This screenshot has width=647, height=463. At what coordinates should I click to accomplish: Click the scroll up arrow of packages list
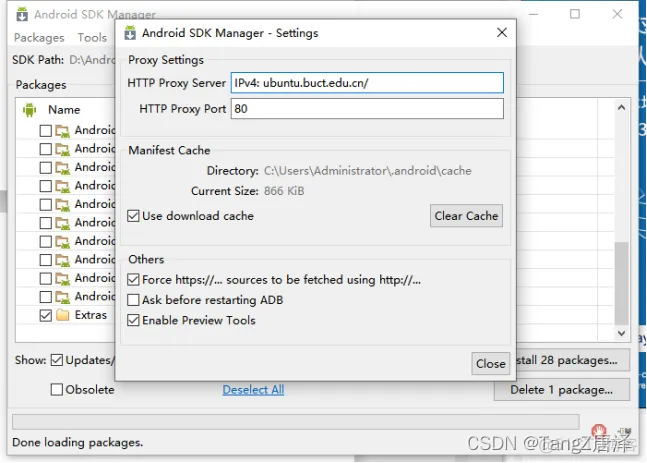[621, 108]
